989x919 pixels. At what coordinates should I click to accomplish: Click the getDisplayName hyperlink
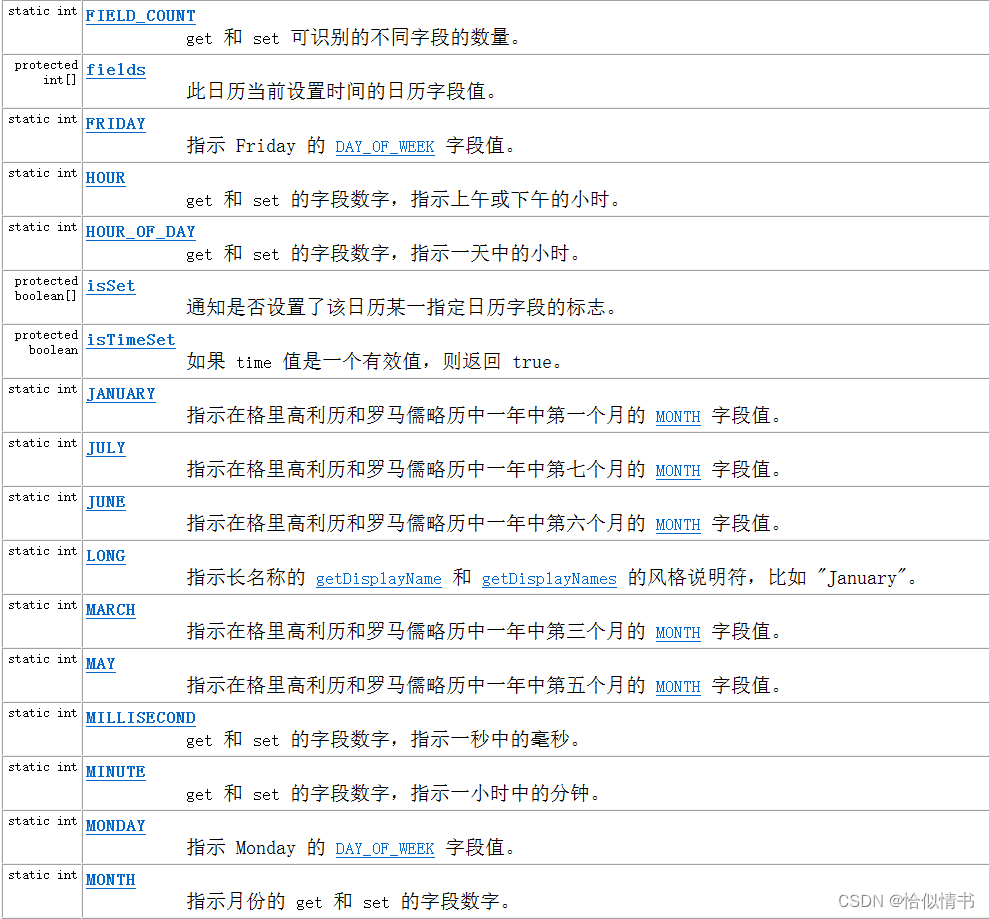(378, 578)
